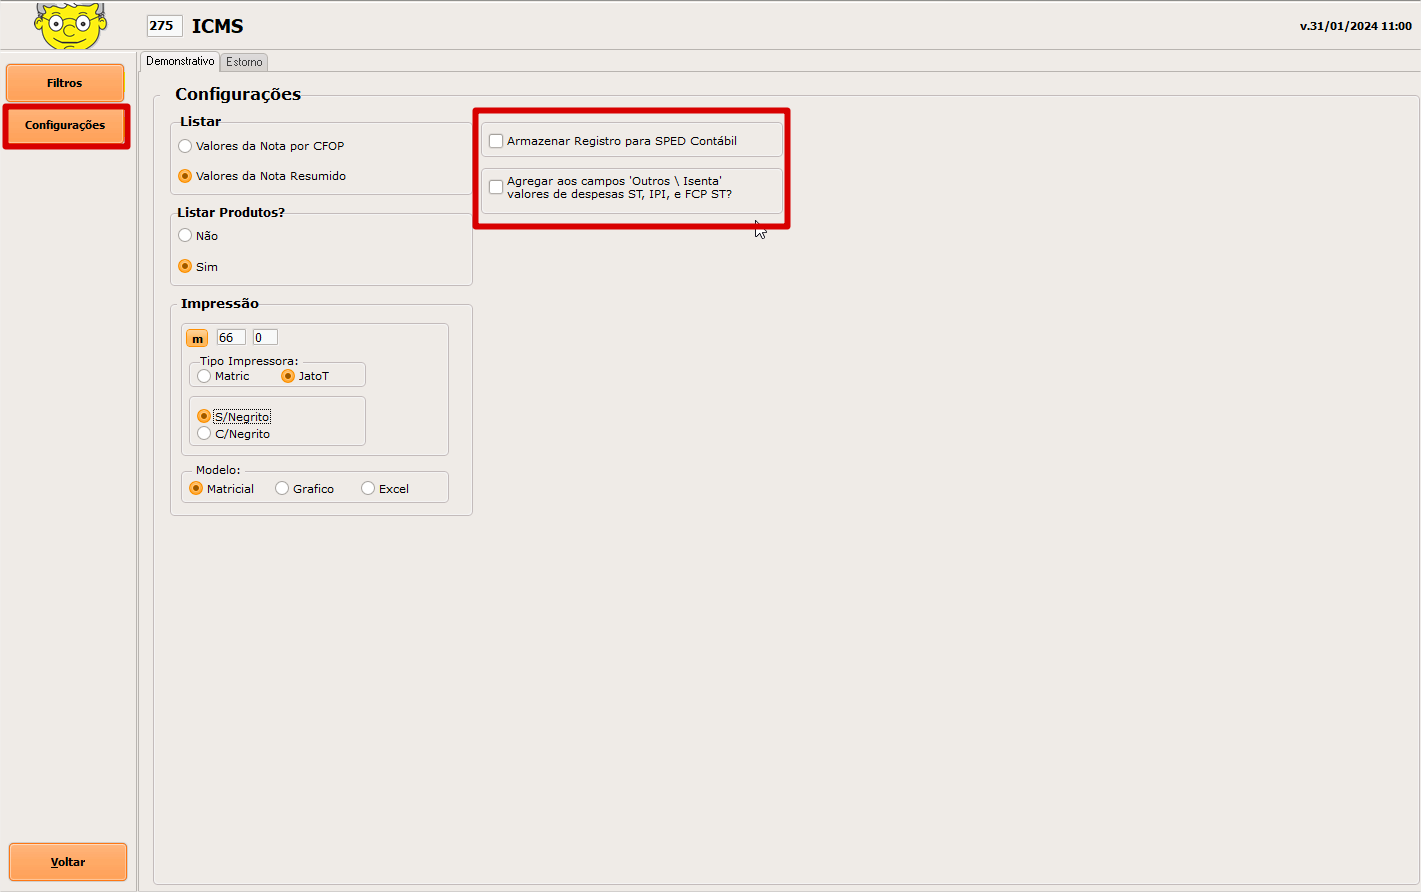
Task: Check the Agregar aos campos 'Outros \ Isenta' option
Action: click(x=496, y=187)
